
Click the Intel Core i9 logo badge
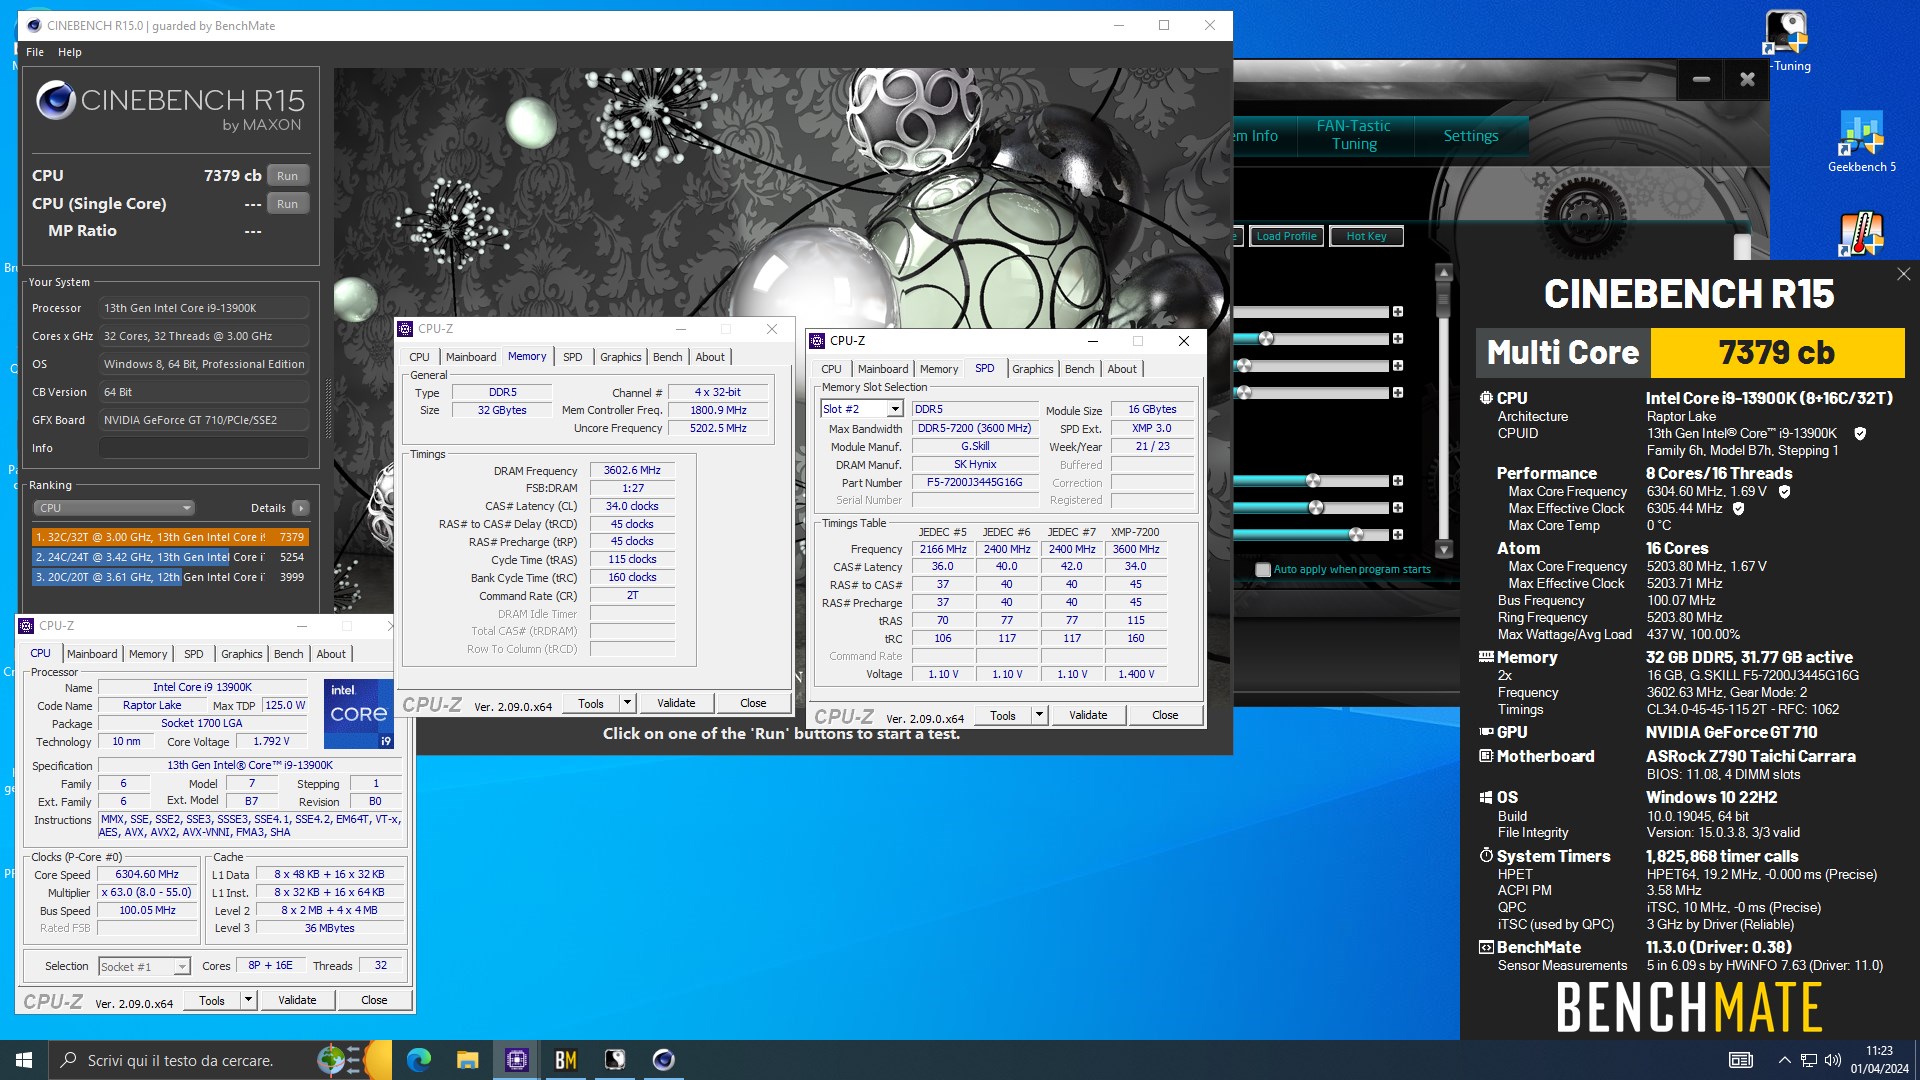pos(359,714)
